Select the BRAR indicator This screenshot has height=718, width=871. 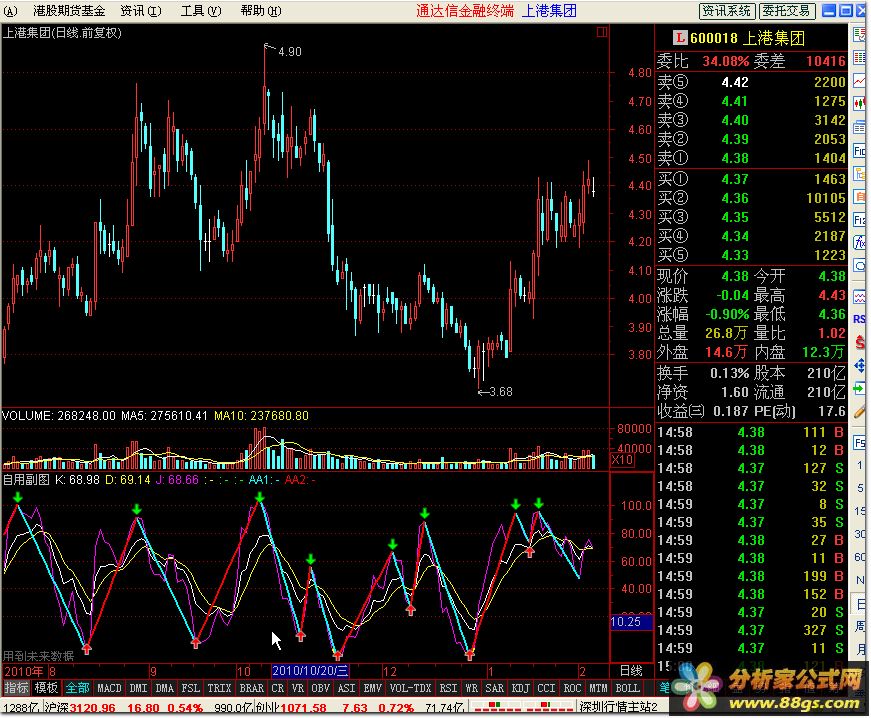(x=252, y=688)
